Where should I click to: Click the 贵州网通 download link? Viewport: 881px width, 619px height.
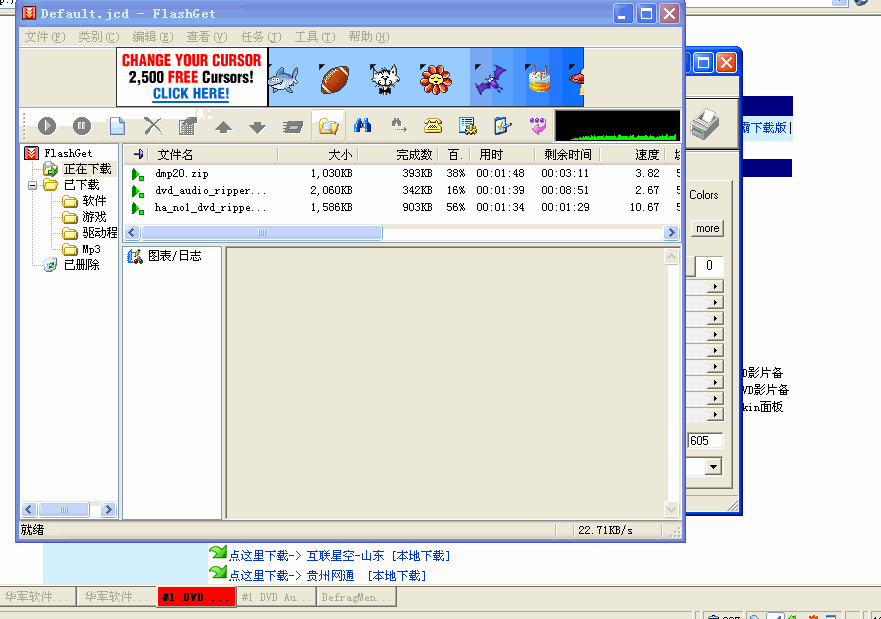tap(330, 576)
